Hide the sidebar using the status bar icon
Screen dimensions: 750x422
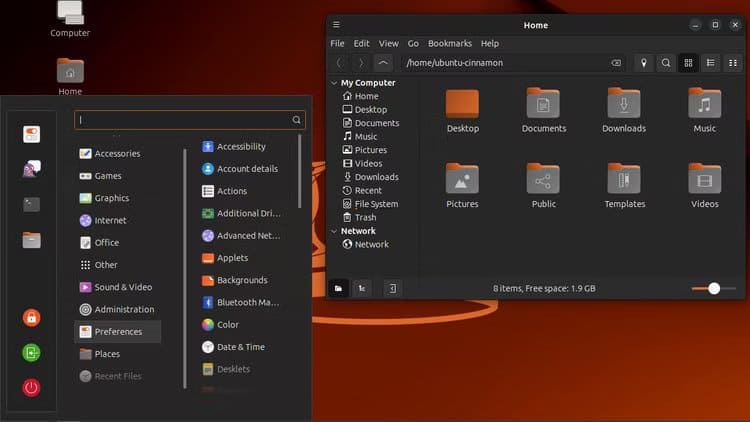pos(393,288)
